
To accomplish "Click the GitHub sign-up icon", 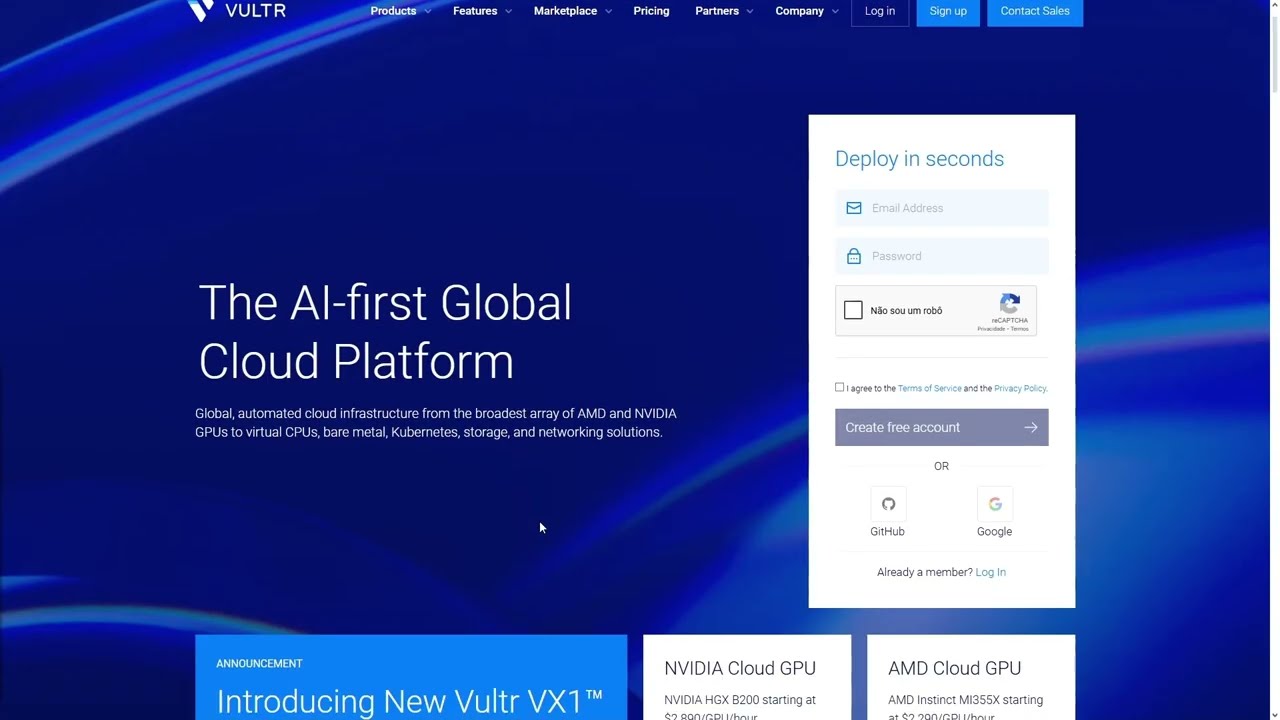I will 888,504.
